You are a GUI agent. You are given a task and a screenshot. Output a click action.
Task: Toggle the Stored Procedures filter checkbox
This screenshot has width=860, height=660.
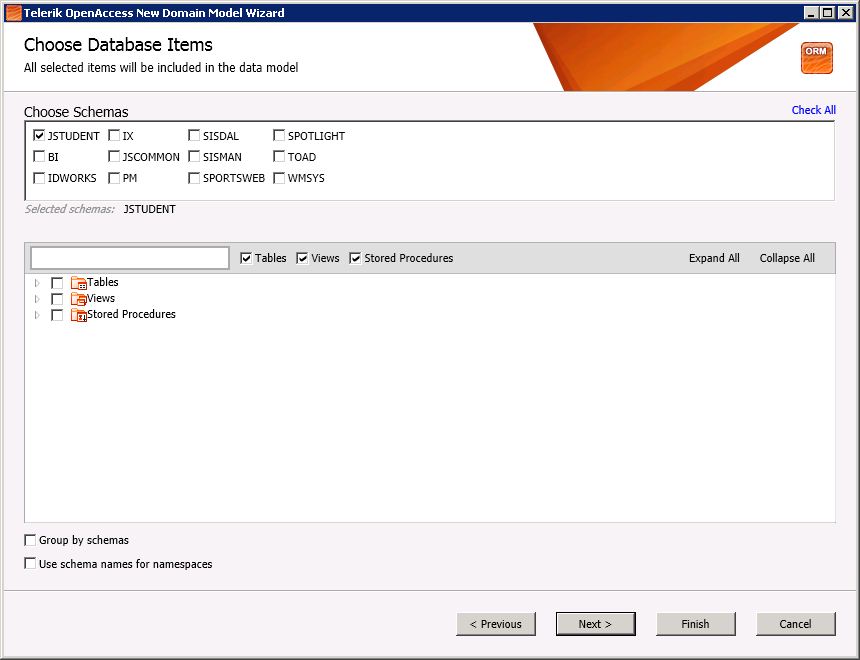(x=355, y=258)
